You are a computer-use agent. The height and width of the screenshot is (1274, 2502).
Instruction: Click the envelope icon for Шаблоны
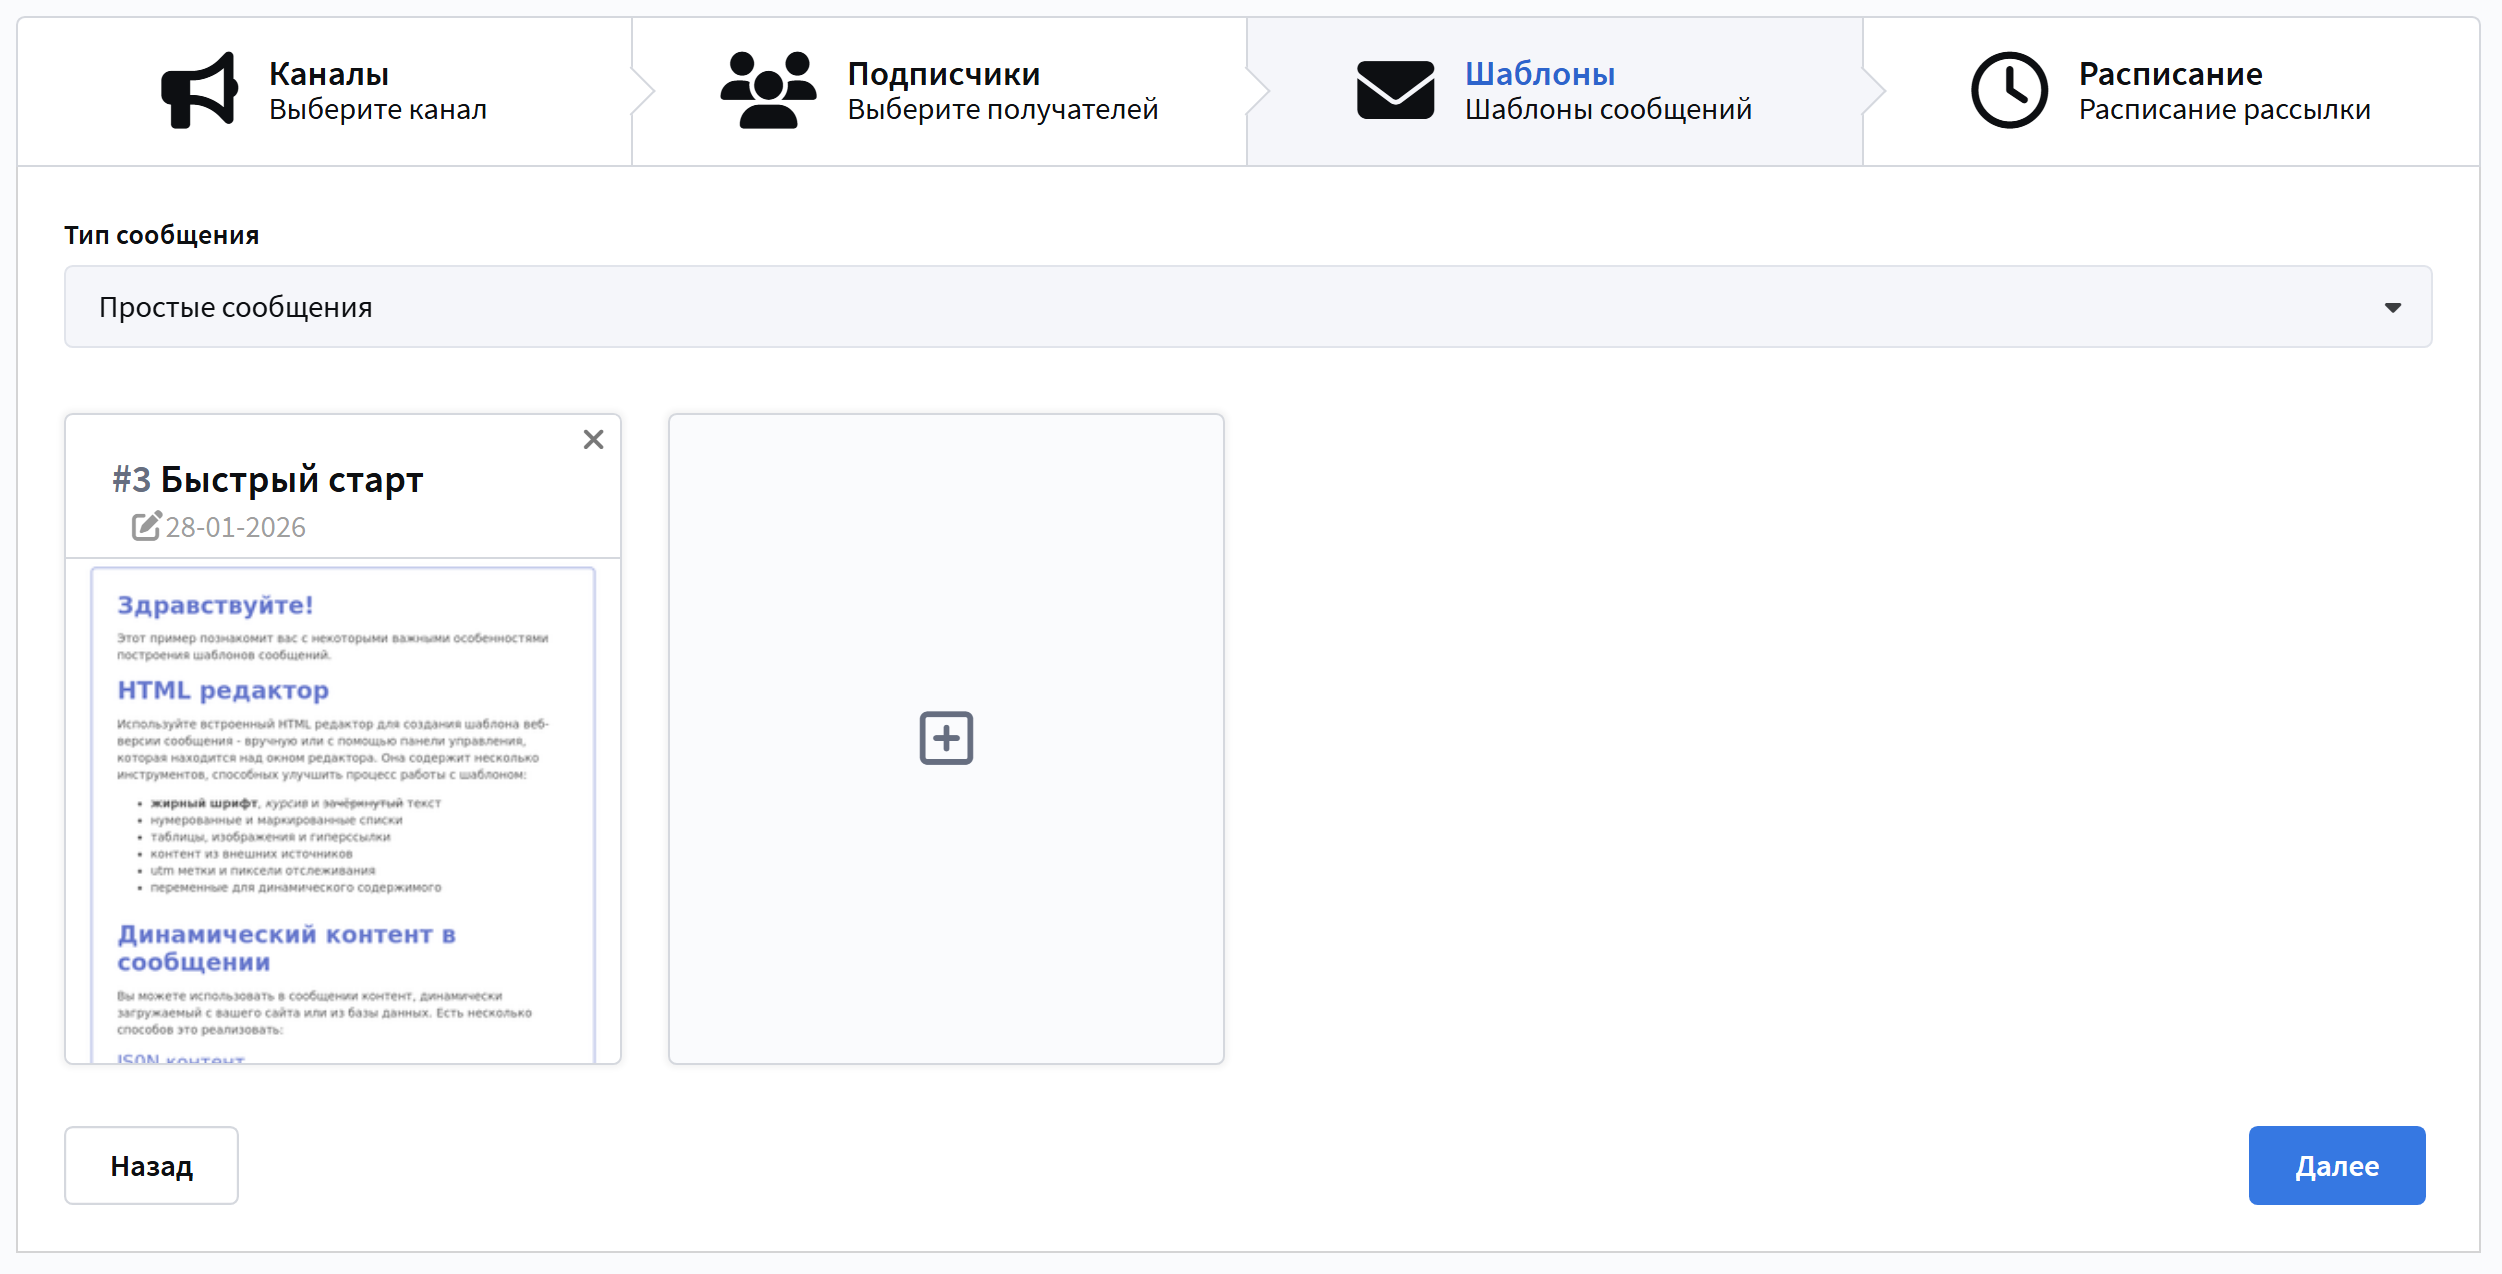[x=1395, y=90]
